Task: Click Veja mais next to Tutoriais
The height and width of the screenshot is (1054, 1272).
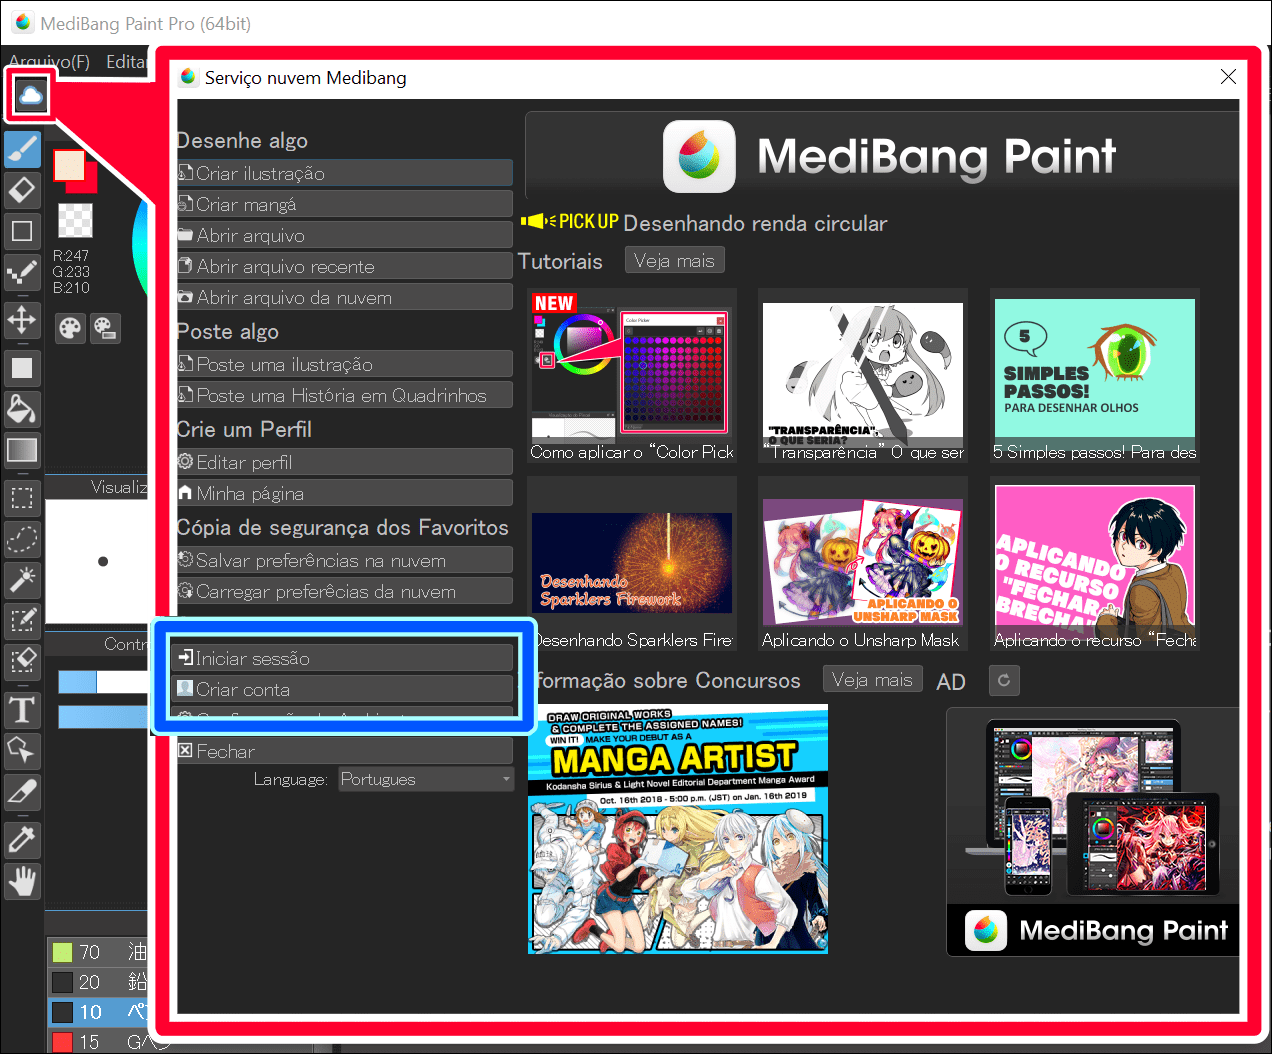Action: (x=674, y=260)
